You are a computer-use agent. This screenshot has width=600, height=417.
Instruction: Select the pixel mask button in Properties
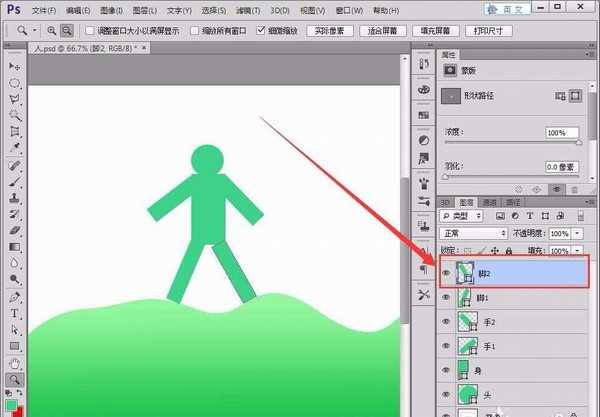[560, 96]
